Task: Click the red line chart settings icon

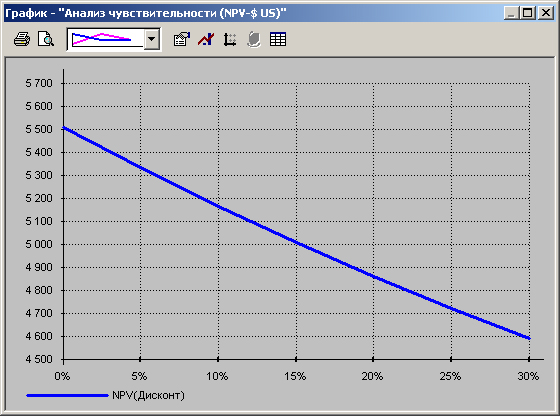Action: [206, 39]
